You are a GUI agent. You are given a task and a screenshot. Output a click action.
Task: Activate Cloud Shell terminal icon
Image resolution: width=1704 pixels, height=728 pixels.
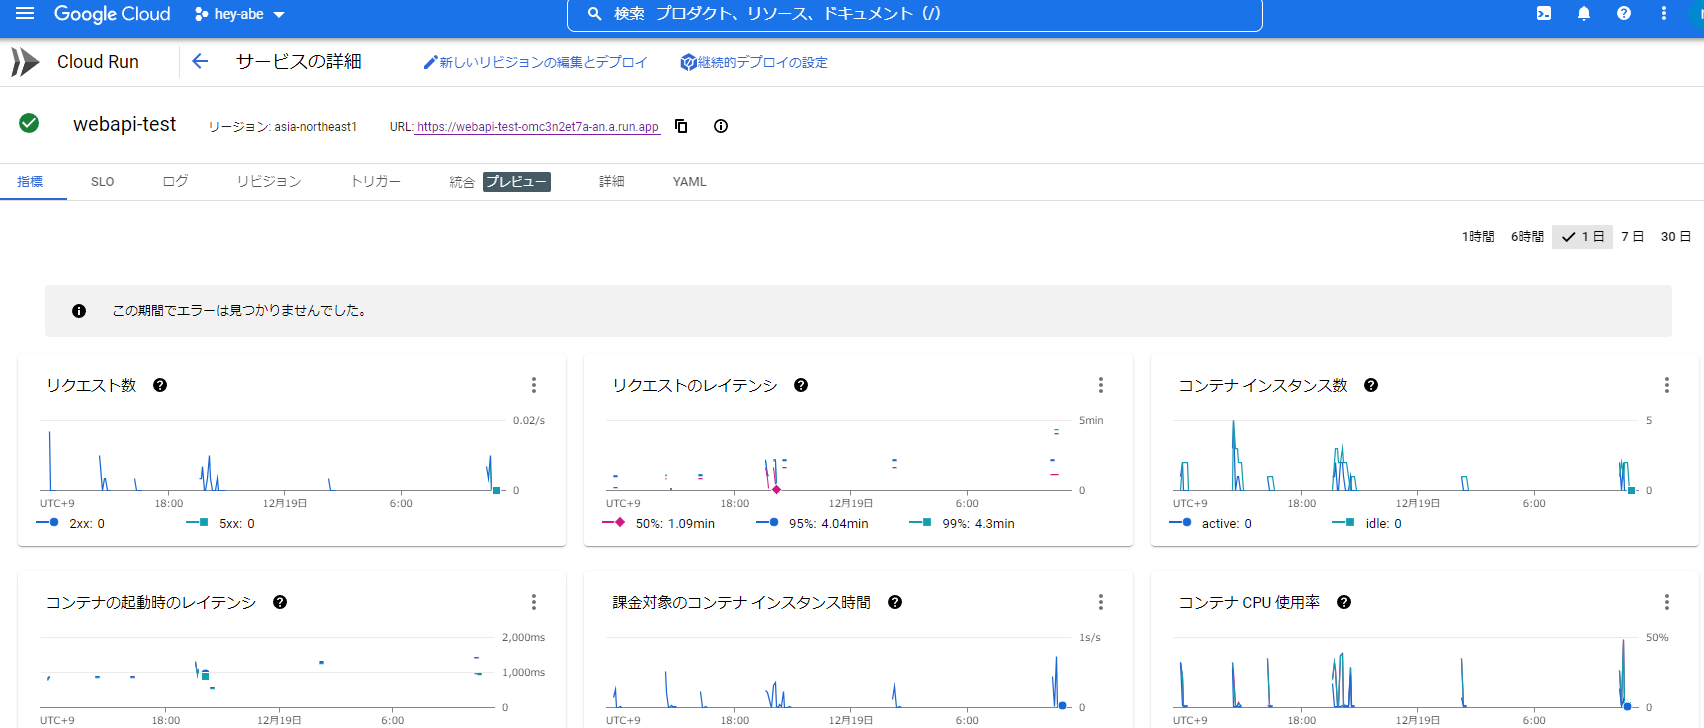[1544, 14]
